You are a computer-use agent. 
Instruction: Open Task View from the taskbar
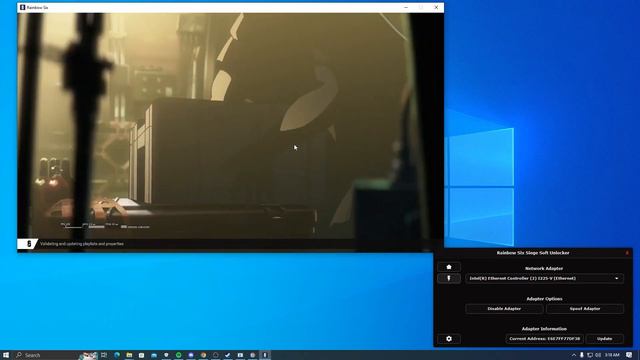tap(104, 355)
